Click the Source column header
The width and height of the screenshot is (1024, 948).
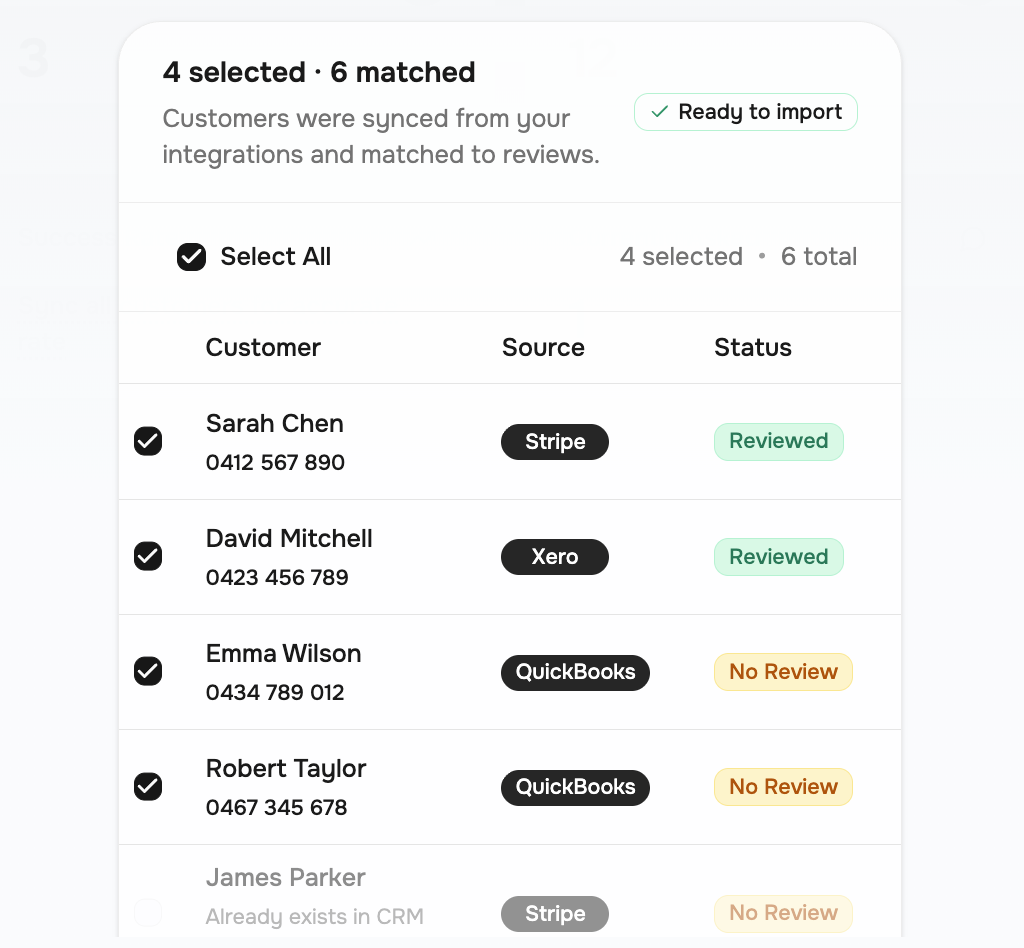(543, 347)
